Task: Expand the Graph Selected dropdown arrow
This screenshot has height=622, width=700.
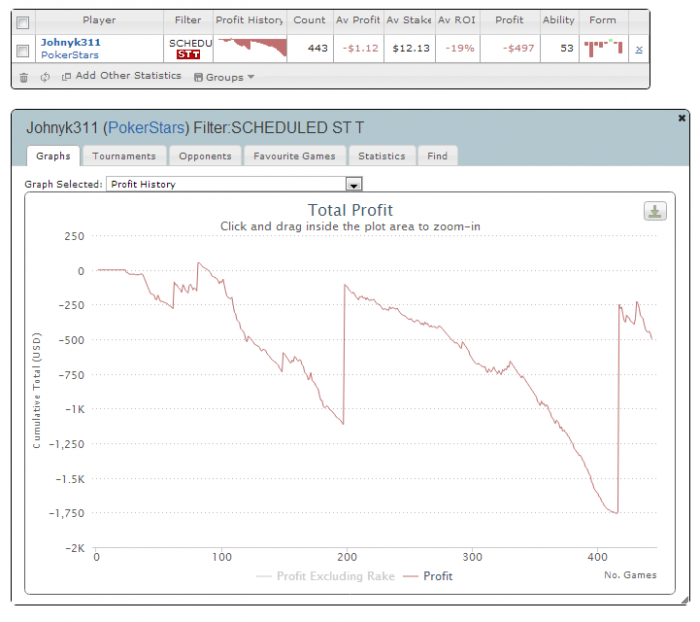Action: [x=354, y=184]
